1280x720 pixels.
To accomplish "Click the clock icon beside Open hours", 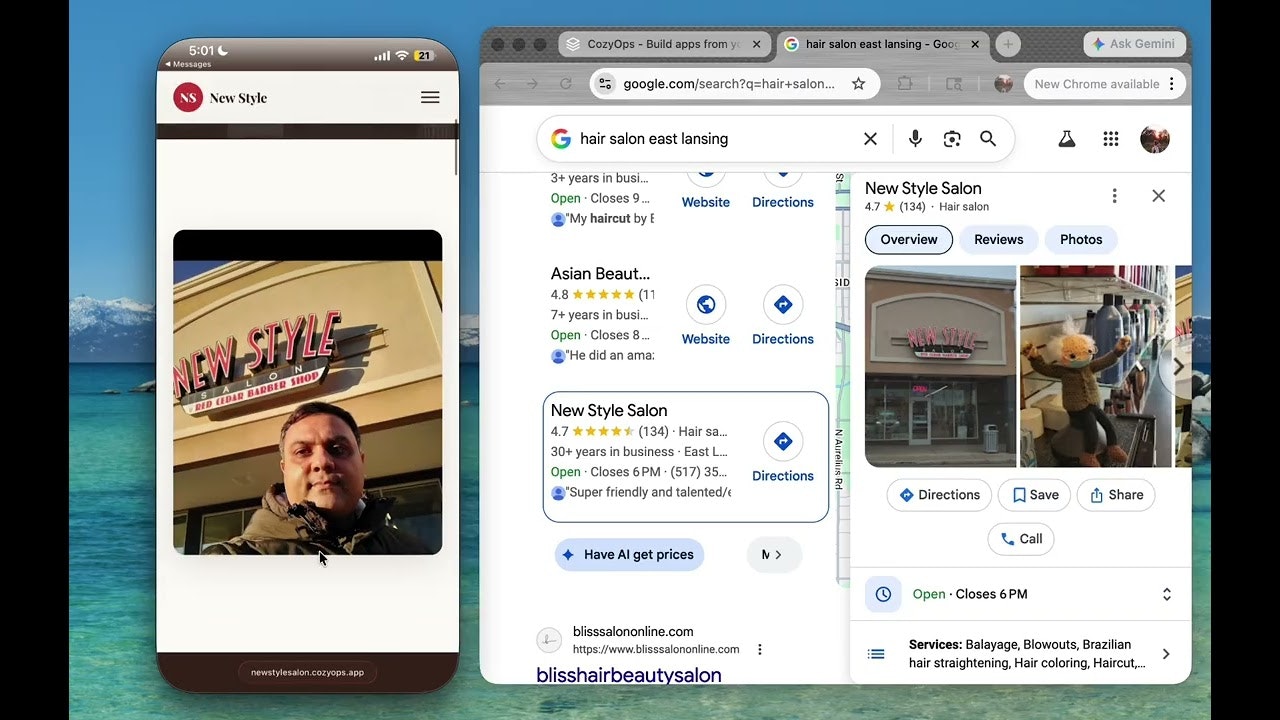I will [x=883, y=594].
